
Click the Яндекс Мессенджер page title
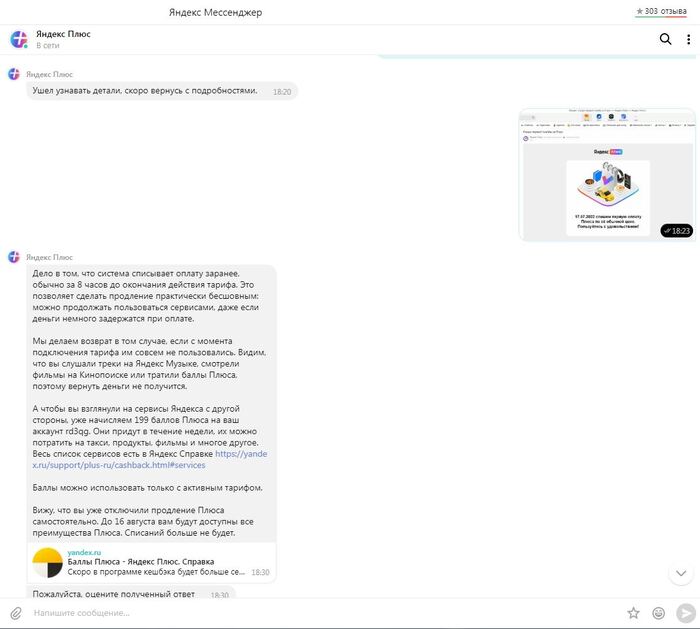(x=215, y=12)
